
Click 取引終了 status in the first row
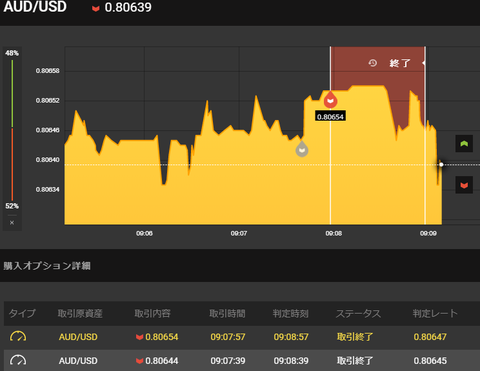(x=355, y=337)
